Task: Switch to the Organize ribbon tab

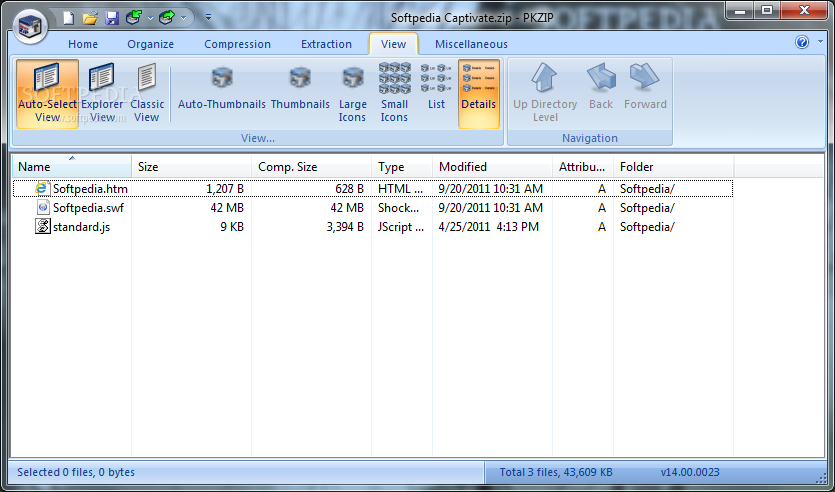Action: pyautogui.click(x=150, y=44)
